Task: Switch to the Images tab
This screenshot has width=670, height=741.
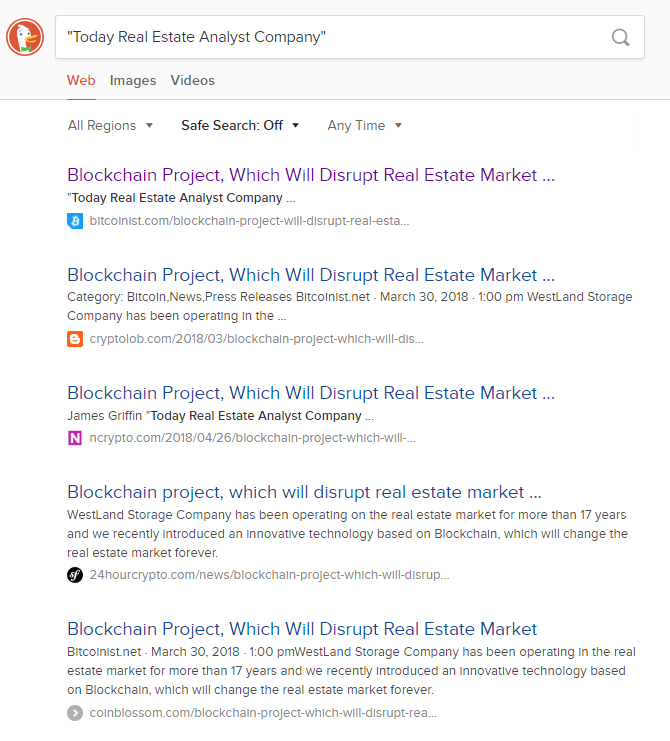Action: [x=133, y=80]
